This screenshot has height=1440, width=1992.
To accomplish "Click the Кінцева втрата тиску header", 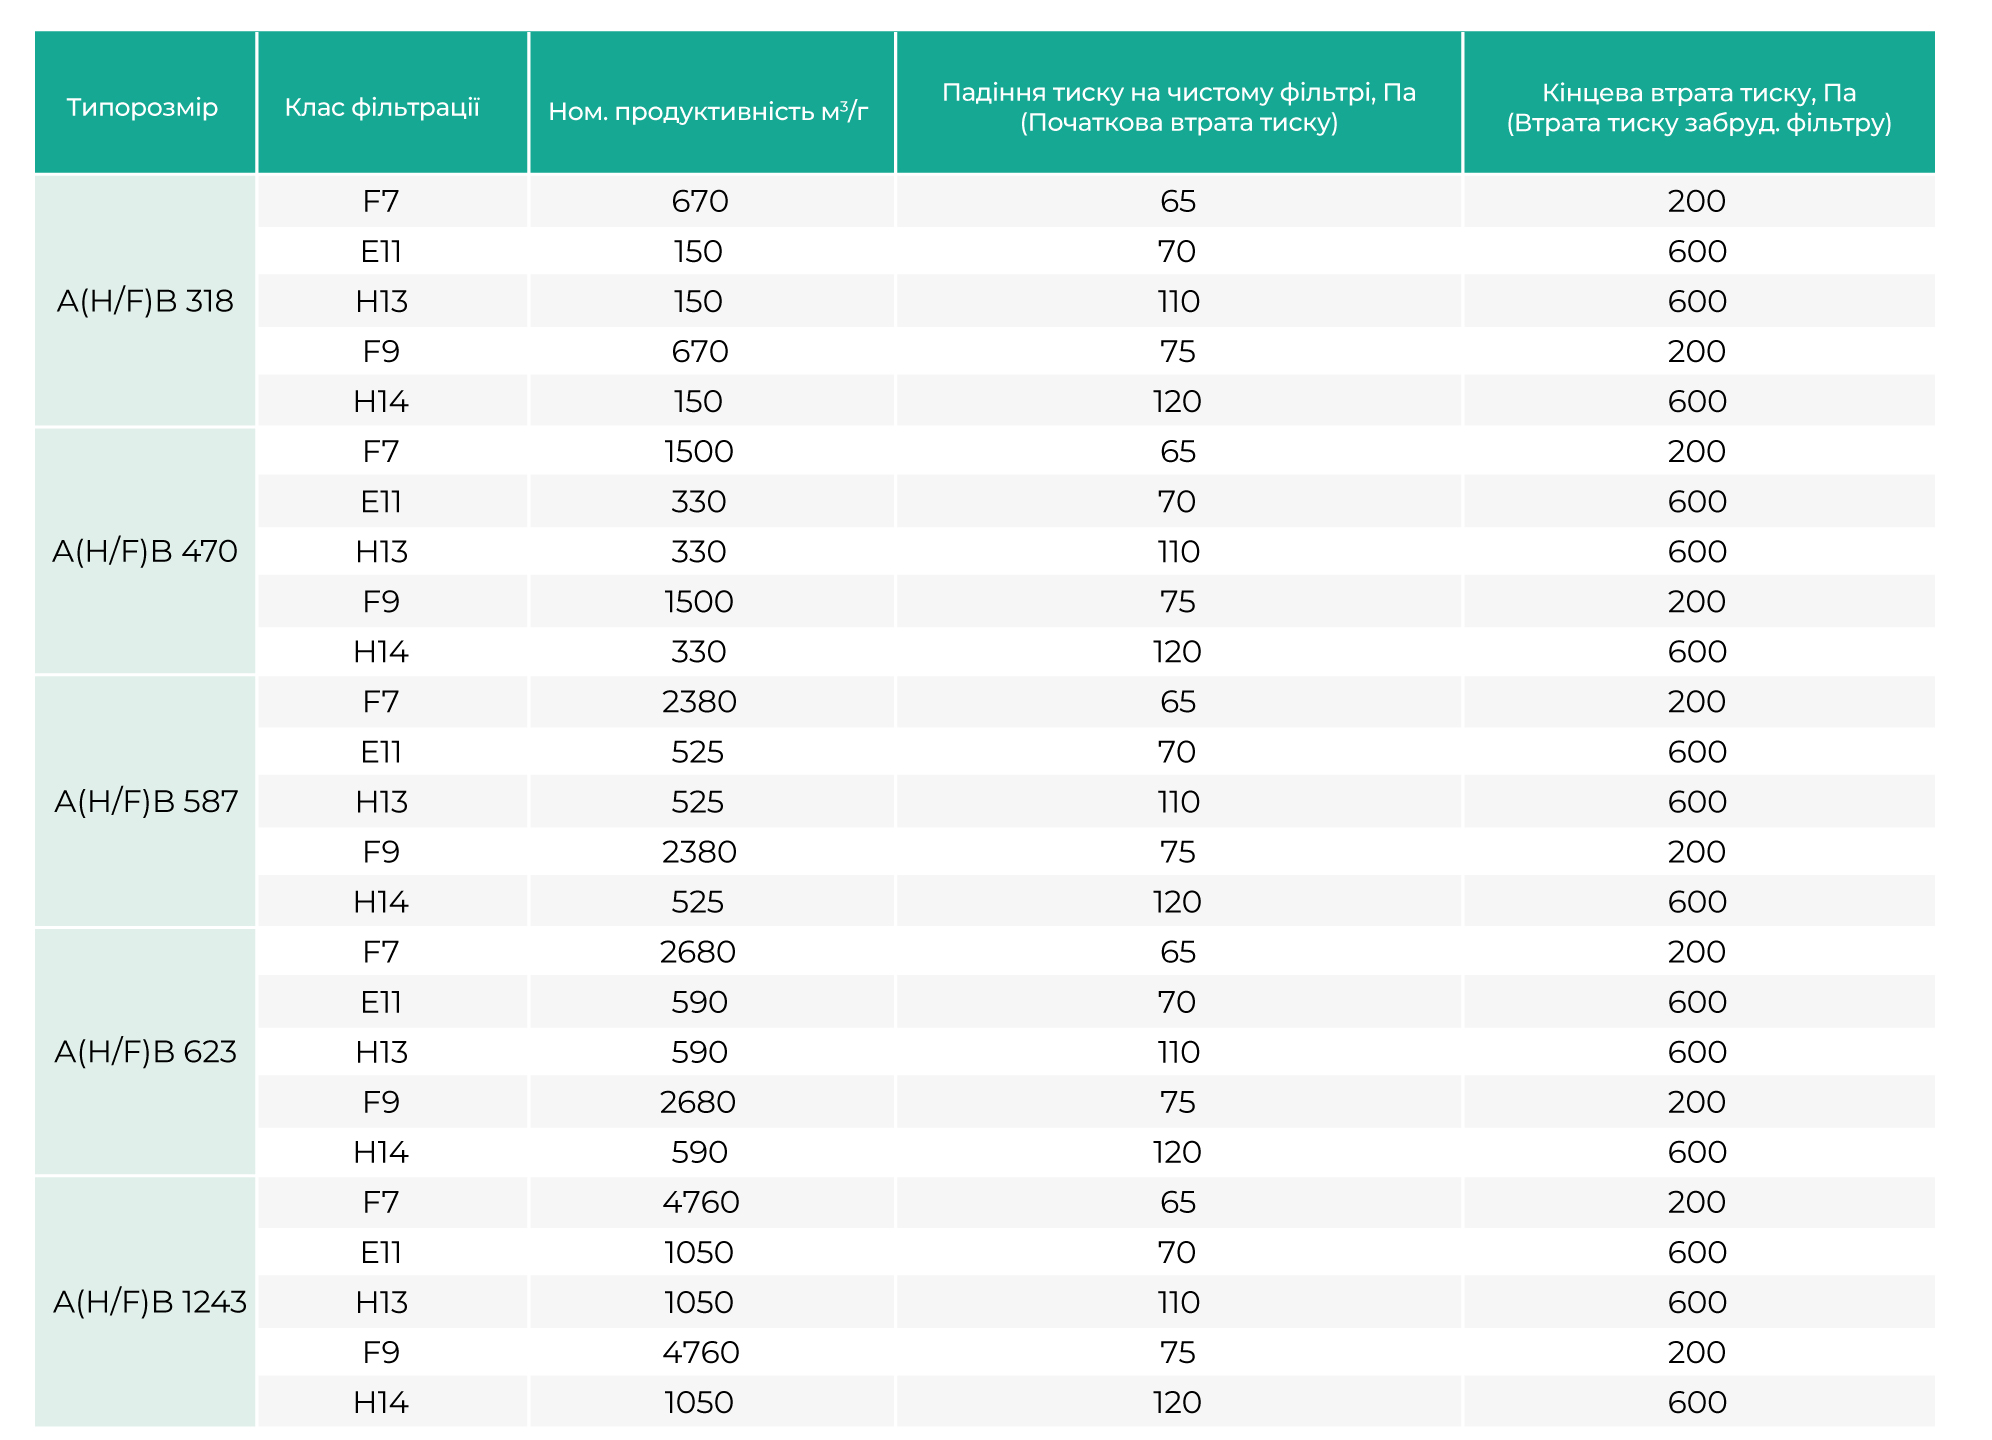I will (1699, 102).
